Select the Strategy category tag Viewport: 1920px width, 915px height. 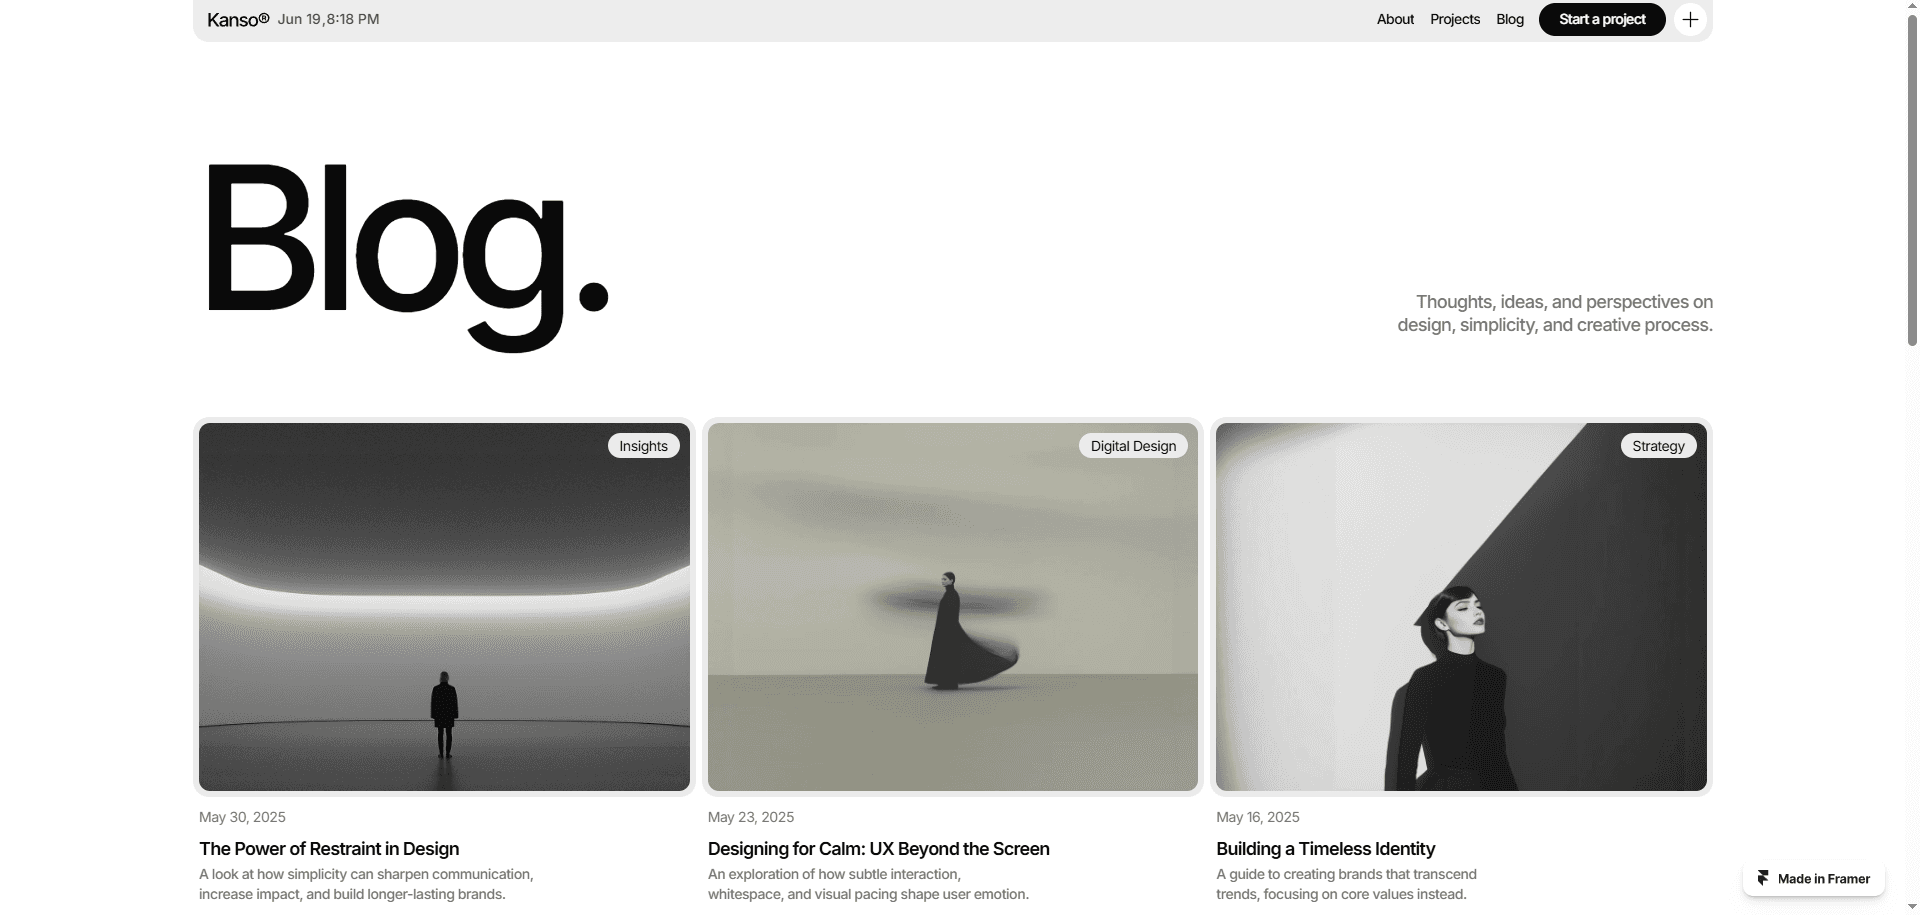click(1658, 446)
